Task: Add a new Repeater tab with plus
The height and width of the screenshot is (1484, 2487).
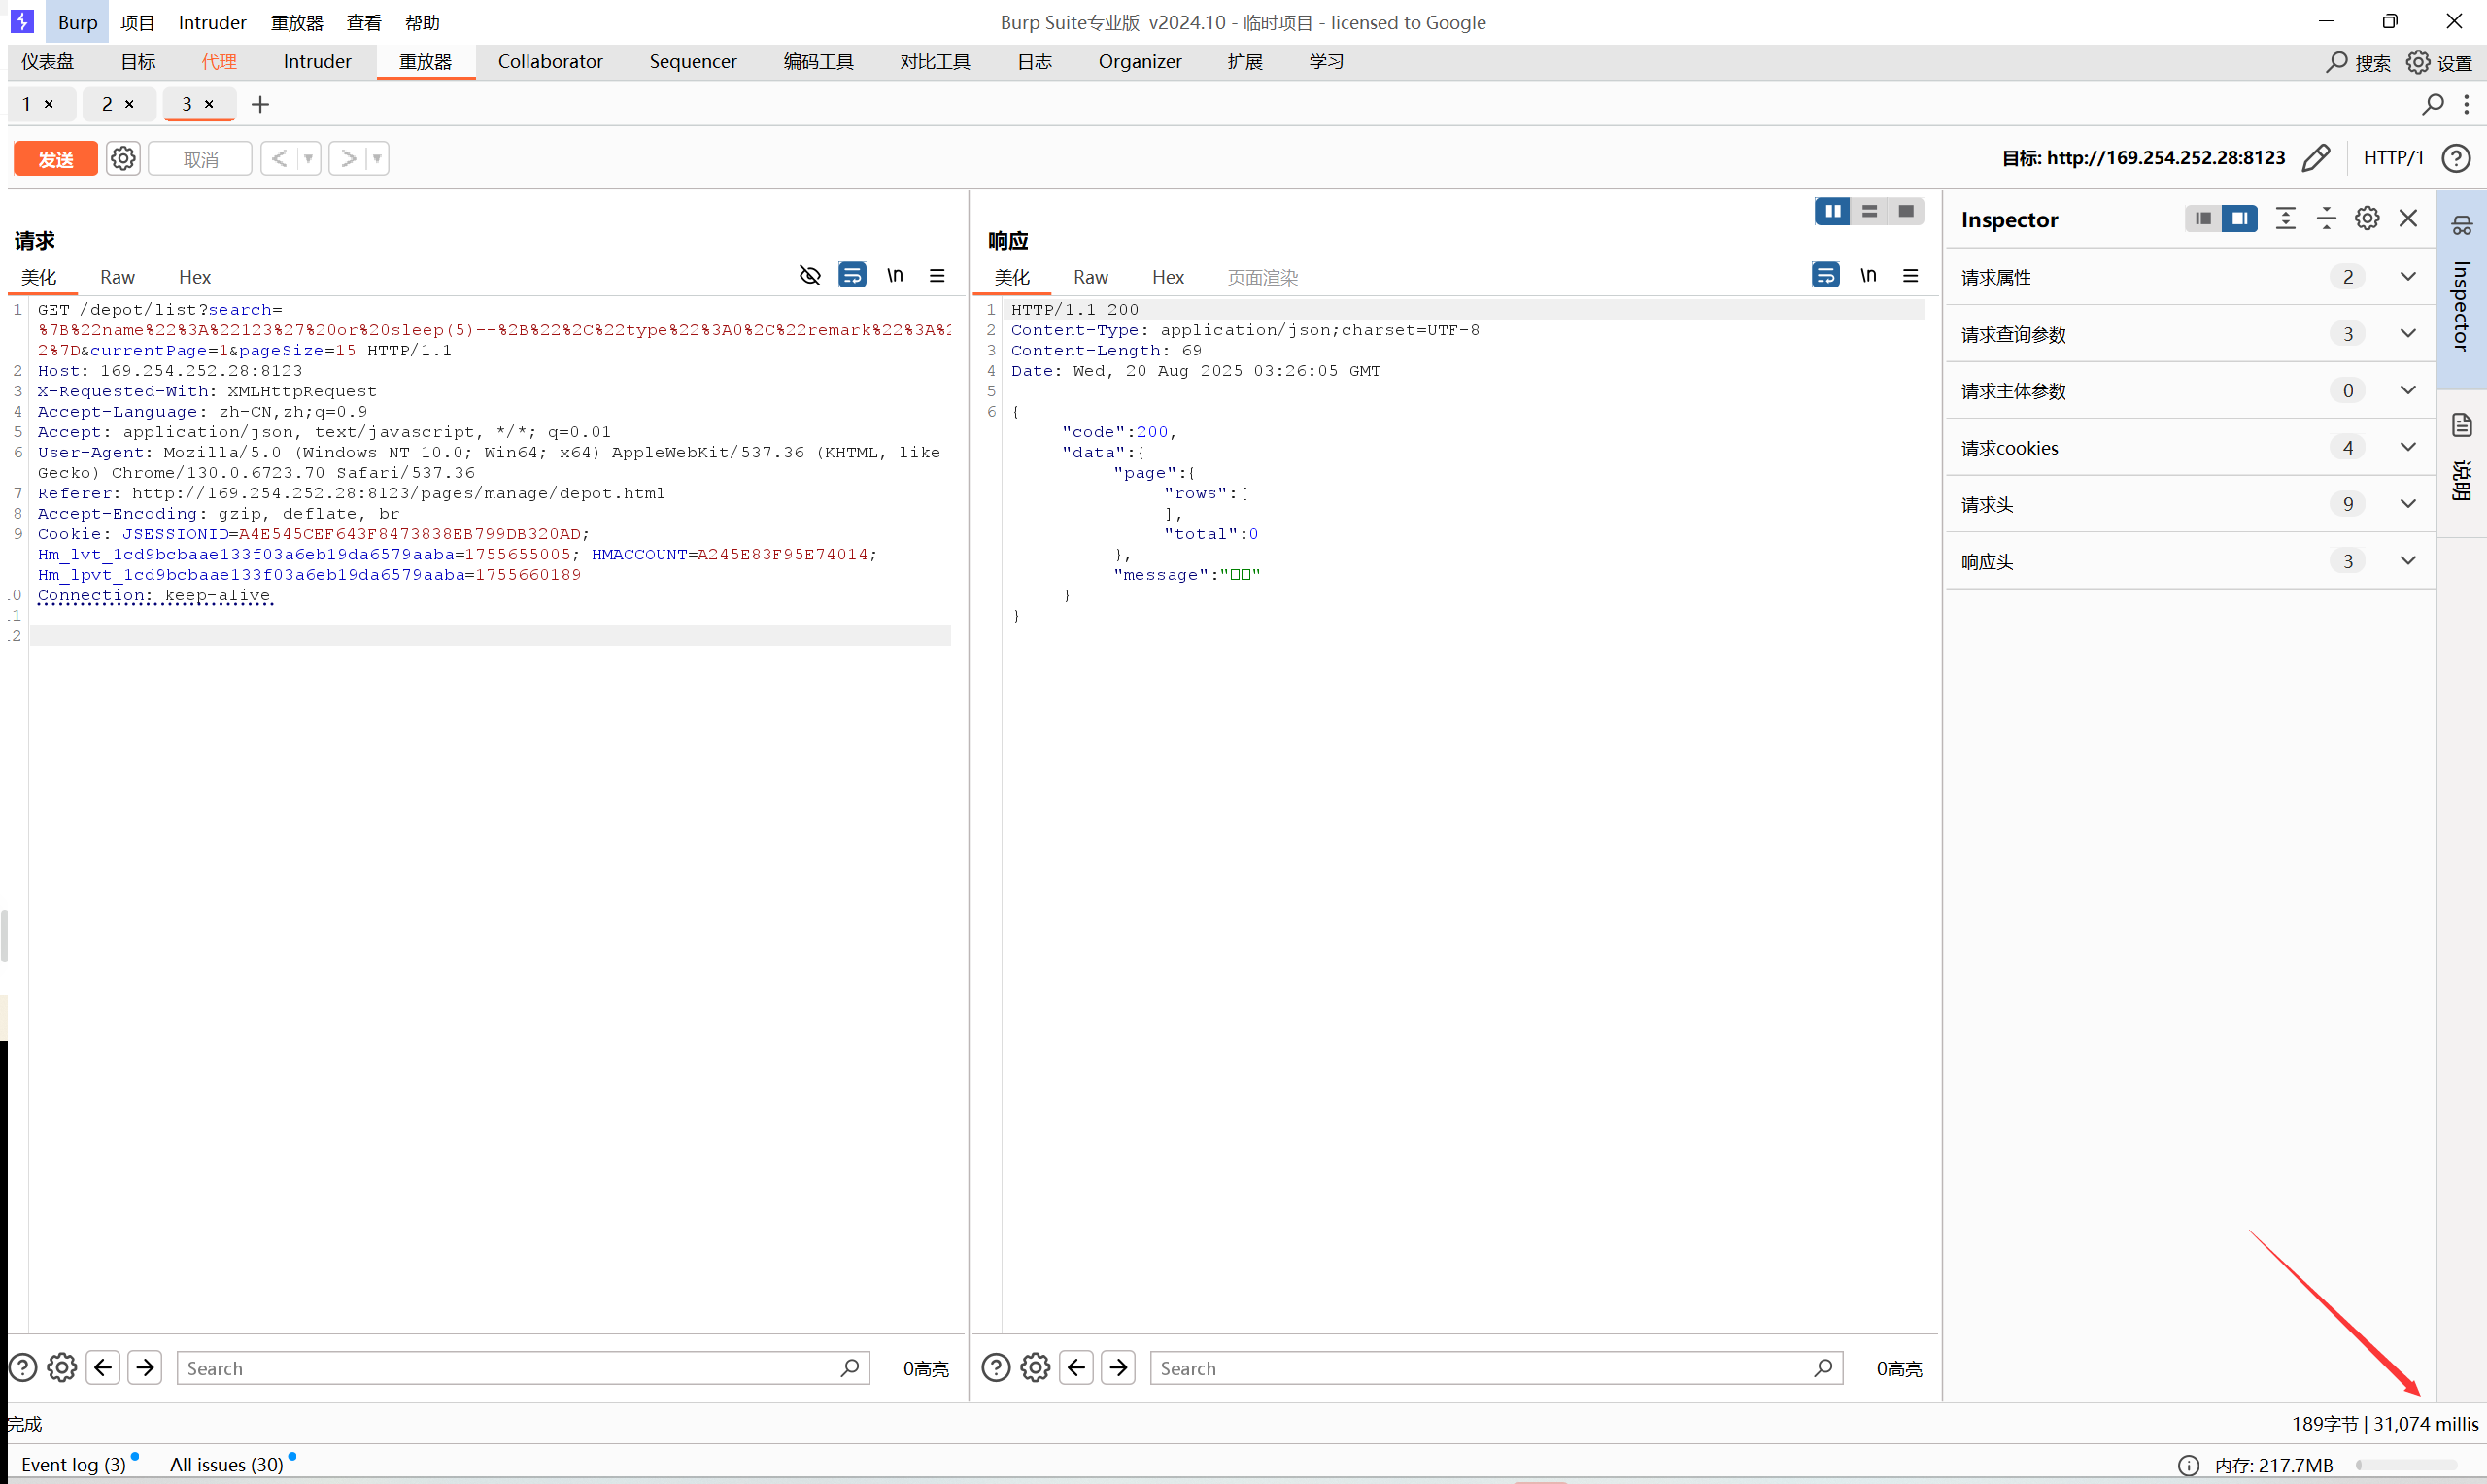Action: pyautogui.click(x=260, y=104)
